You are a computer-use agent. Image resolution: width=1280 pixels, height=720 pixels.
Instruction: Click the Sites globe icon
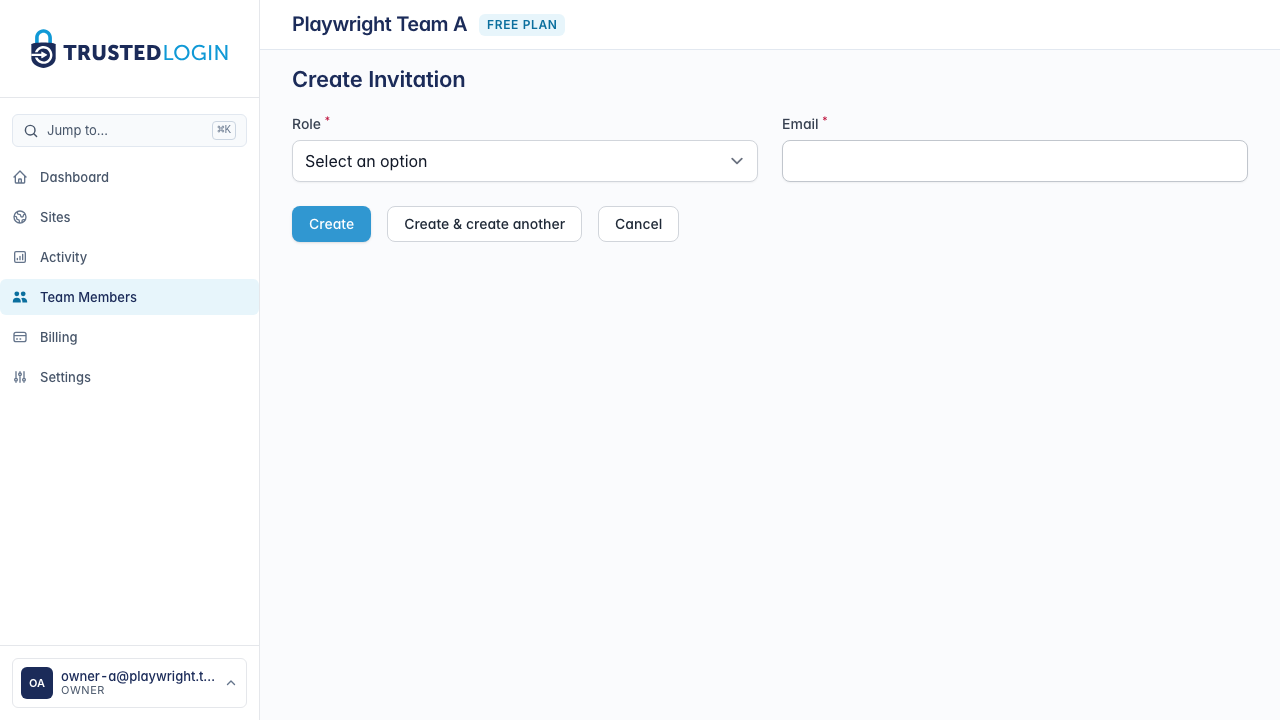point(20,217)
